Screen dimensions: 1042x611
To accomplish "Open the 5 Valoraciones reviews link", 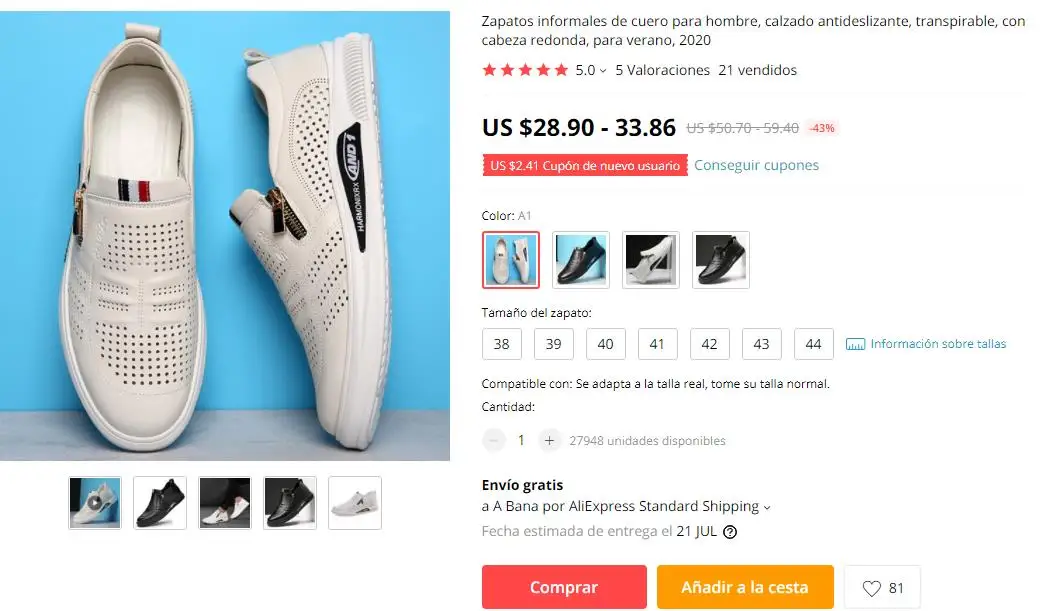I will coord(662,70).
